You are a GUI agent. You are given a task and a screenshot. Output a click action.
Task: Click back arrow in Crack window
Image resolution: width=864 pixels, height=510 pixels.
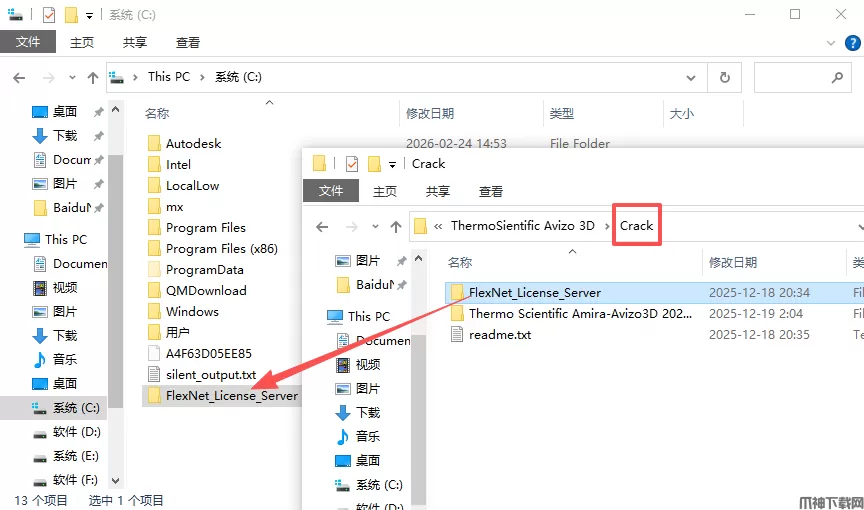pyautogui.click(x=322, y=226)
